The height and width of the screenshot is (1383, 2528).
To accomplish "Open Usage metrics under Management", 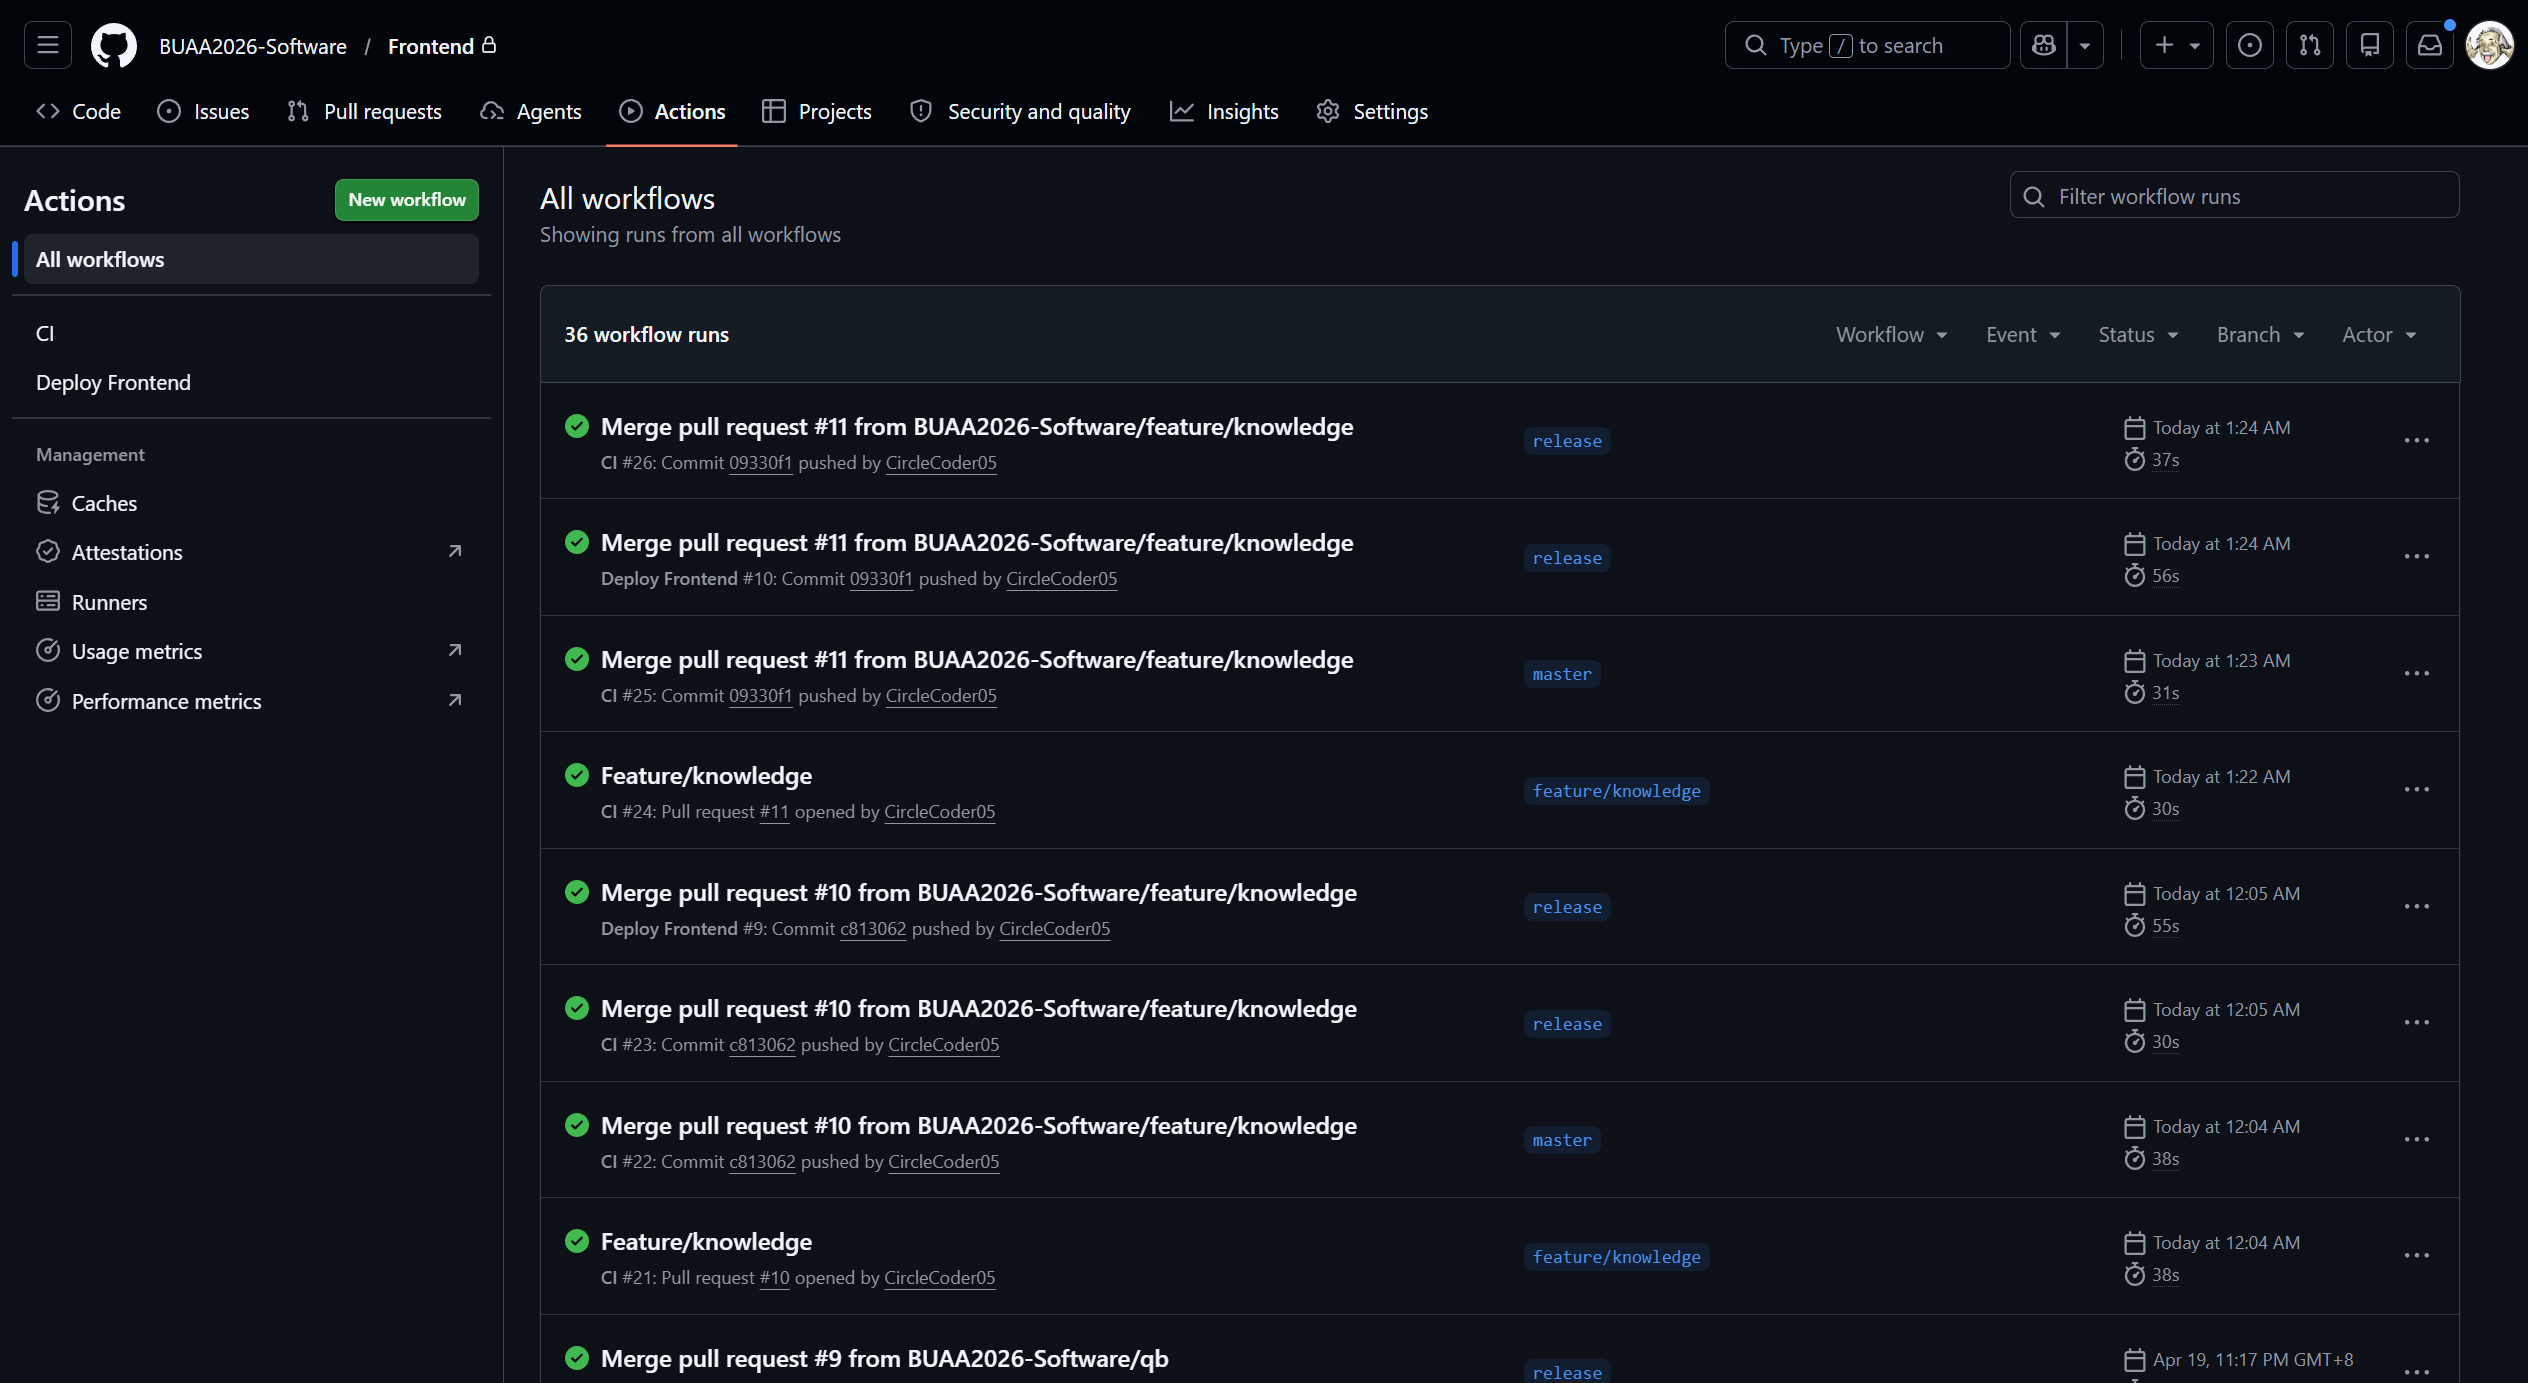I will [251, 651].
